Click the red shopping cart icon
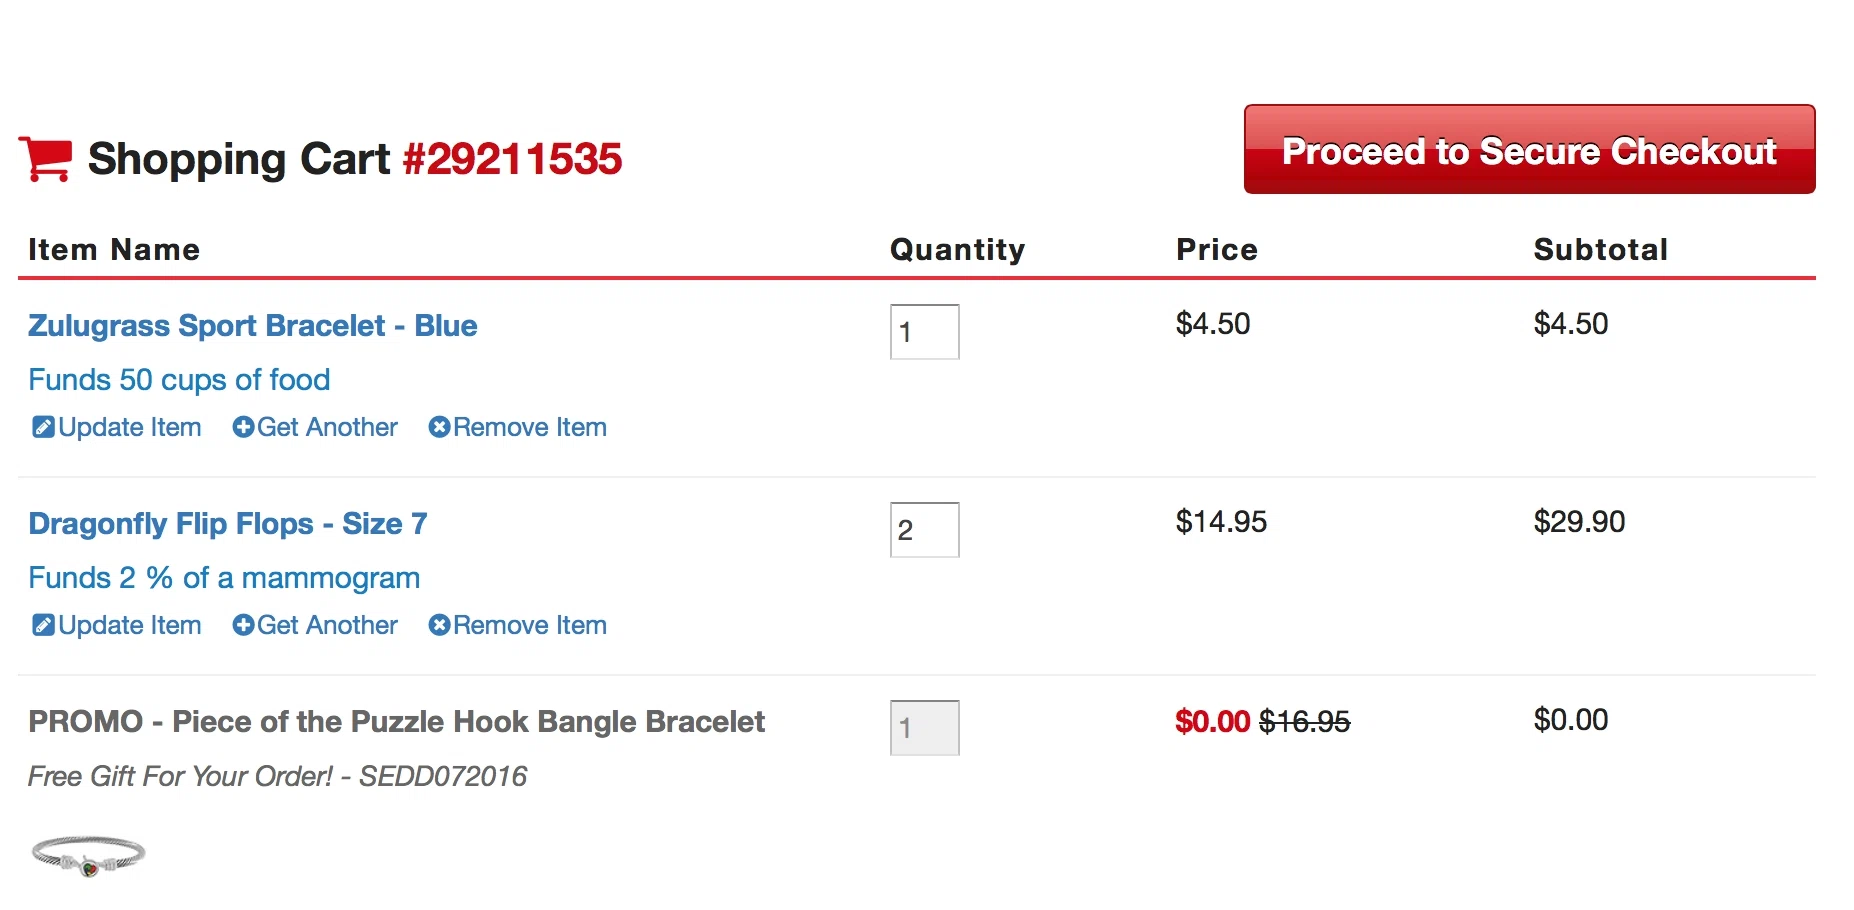Image resolution: width=1854 pixels, height=910 pixels. pyautogui.click(x=45, y=159)
